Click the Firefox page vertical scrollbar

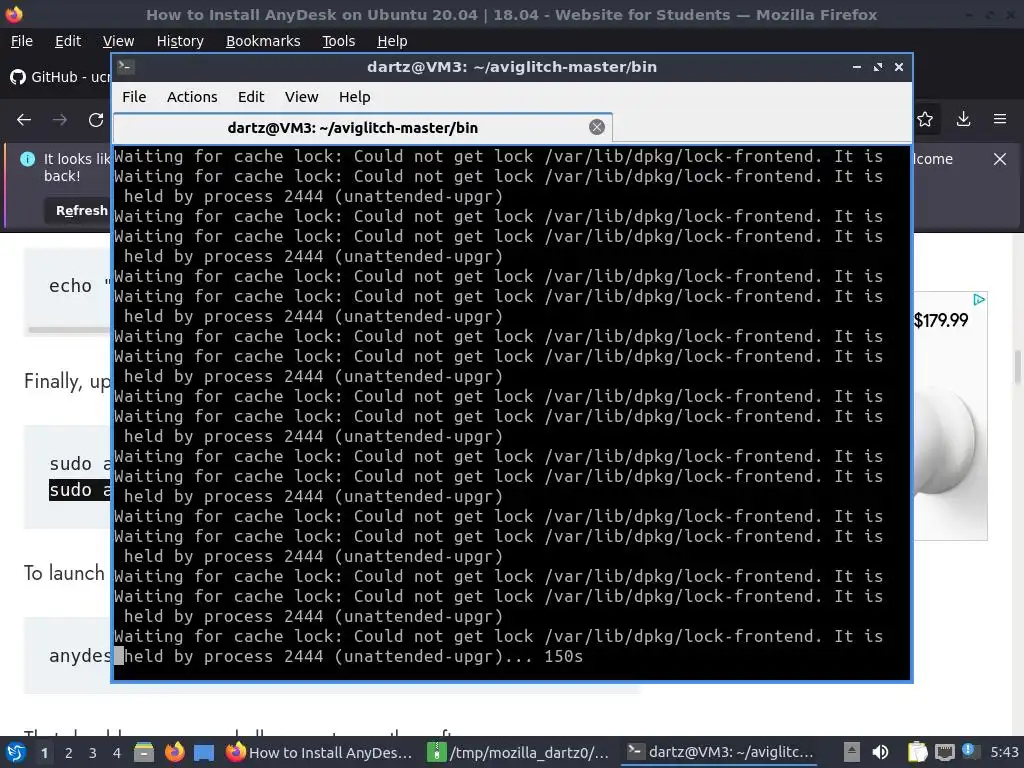[1017, 367]
